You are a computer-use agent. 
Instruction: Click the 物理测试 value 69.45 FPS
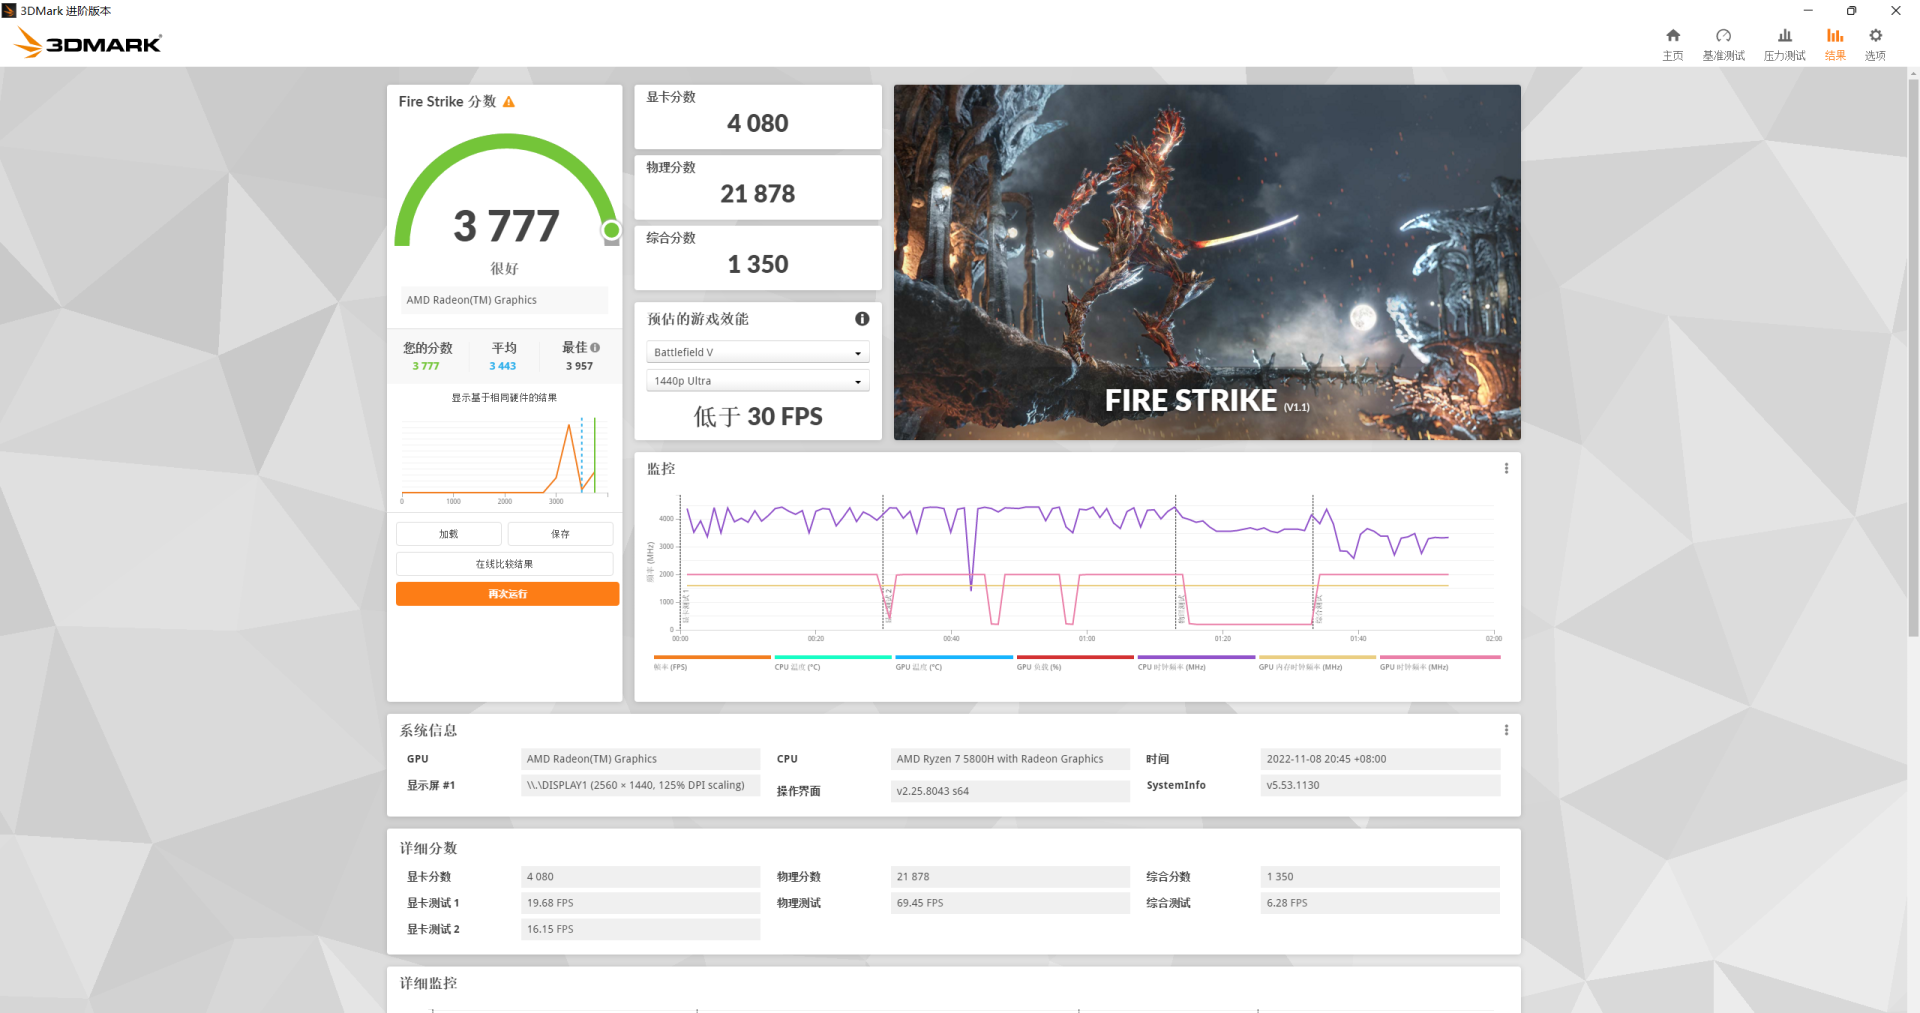coord(1010,903)
